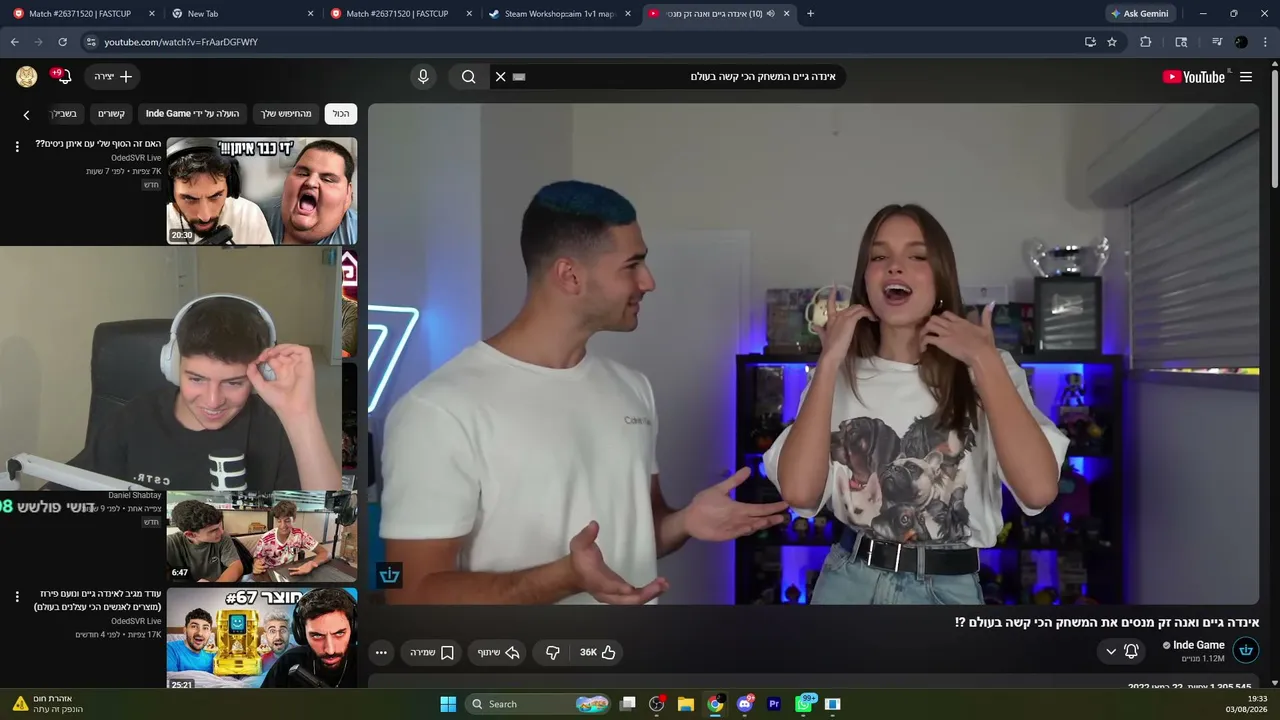Open options for the OdedSVR Live 20:30 video
This screenshot has height=720, width=1280.
point(17,146)
